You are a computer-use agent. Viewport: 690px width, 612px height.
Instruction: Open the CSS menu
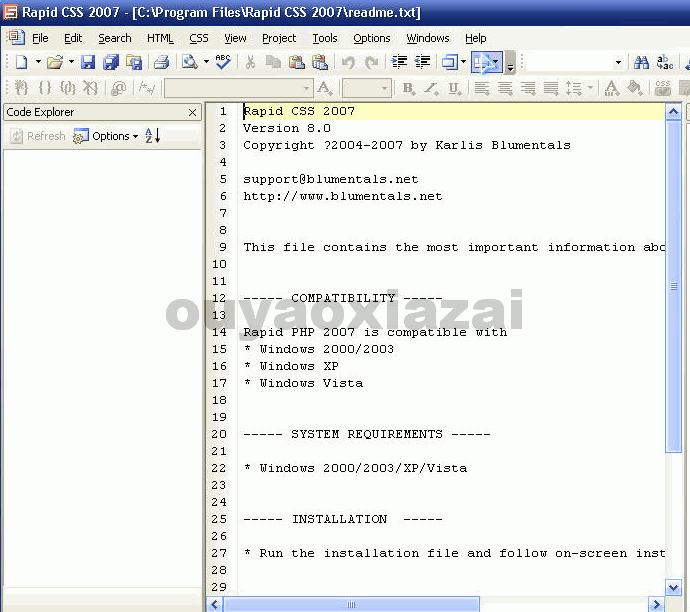pos(199,38)
